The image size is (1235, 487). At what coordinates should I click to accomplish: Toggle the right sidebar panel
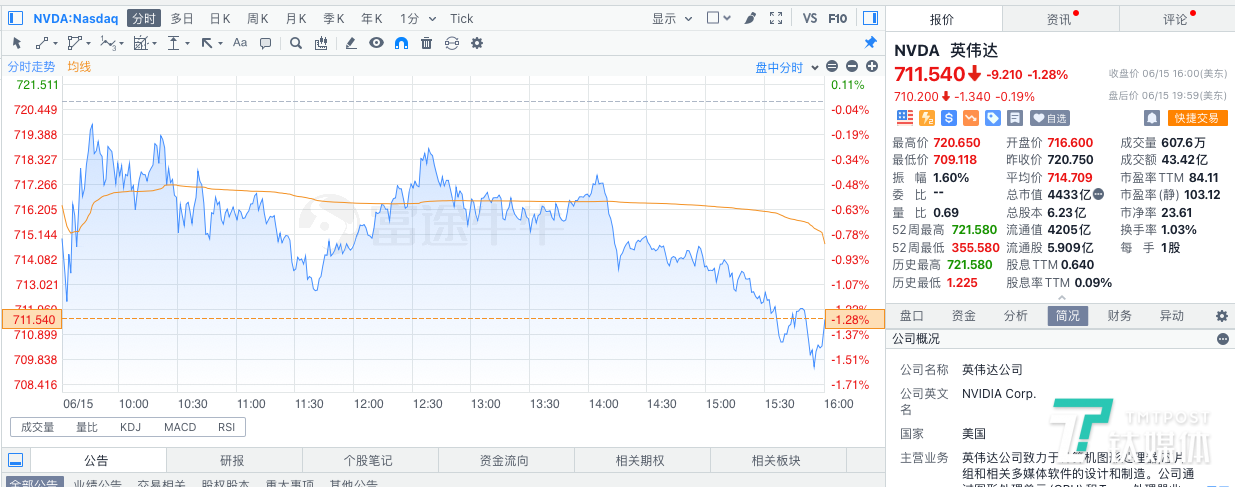pyautogui.click(x=870, y=18)
